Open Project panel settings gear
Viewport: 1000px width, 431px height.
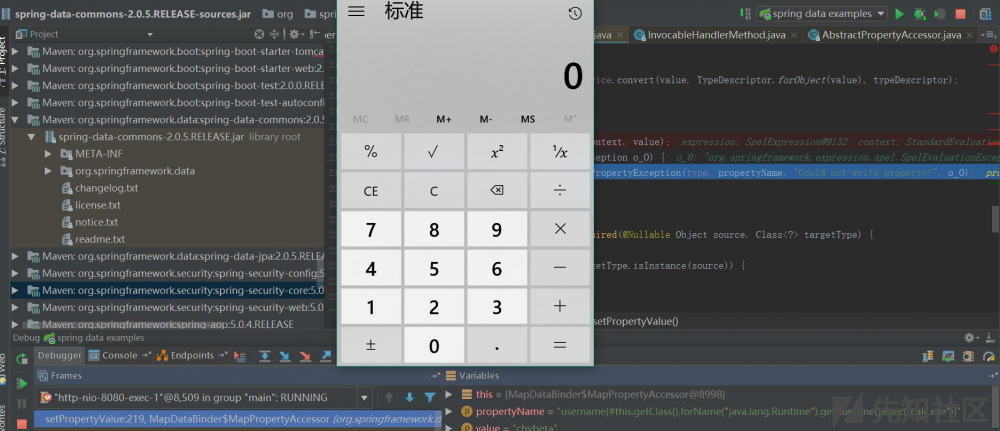click(x=295, y=34)
